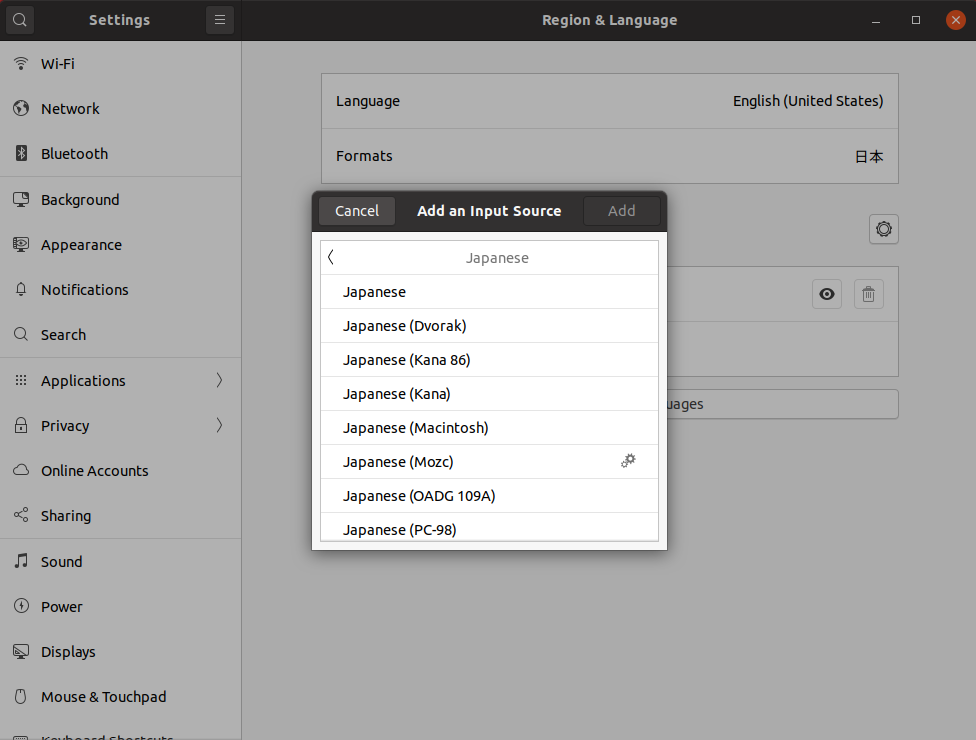Click the Sound music note icon
Image resolution: width=976 pixels, height=740 pixels.
[21, 561]
